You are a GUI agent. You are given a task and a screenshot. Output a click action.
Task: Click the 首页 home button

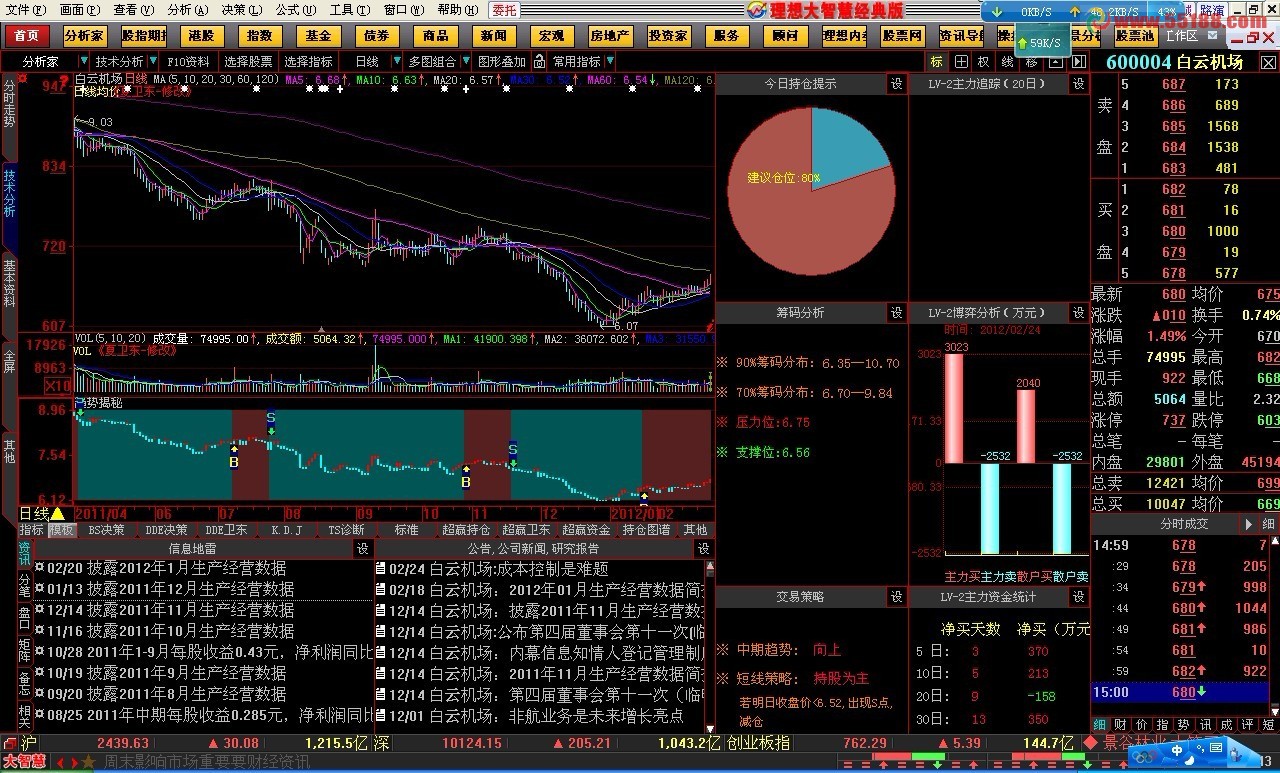[27, 36]
